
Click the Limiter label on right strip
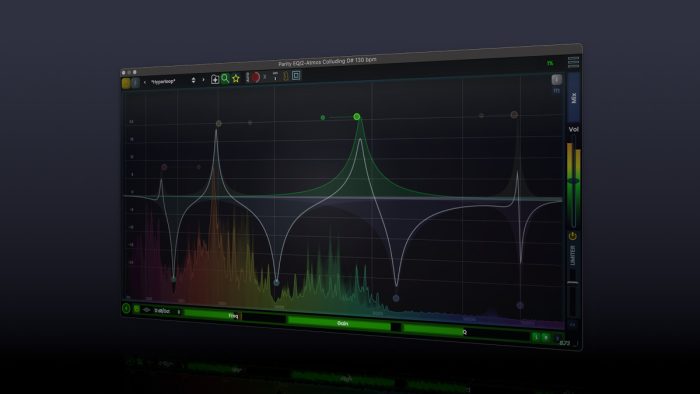click(573, 255)
